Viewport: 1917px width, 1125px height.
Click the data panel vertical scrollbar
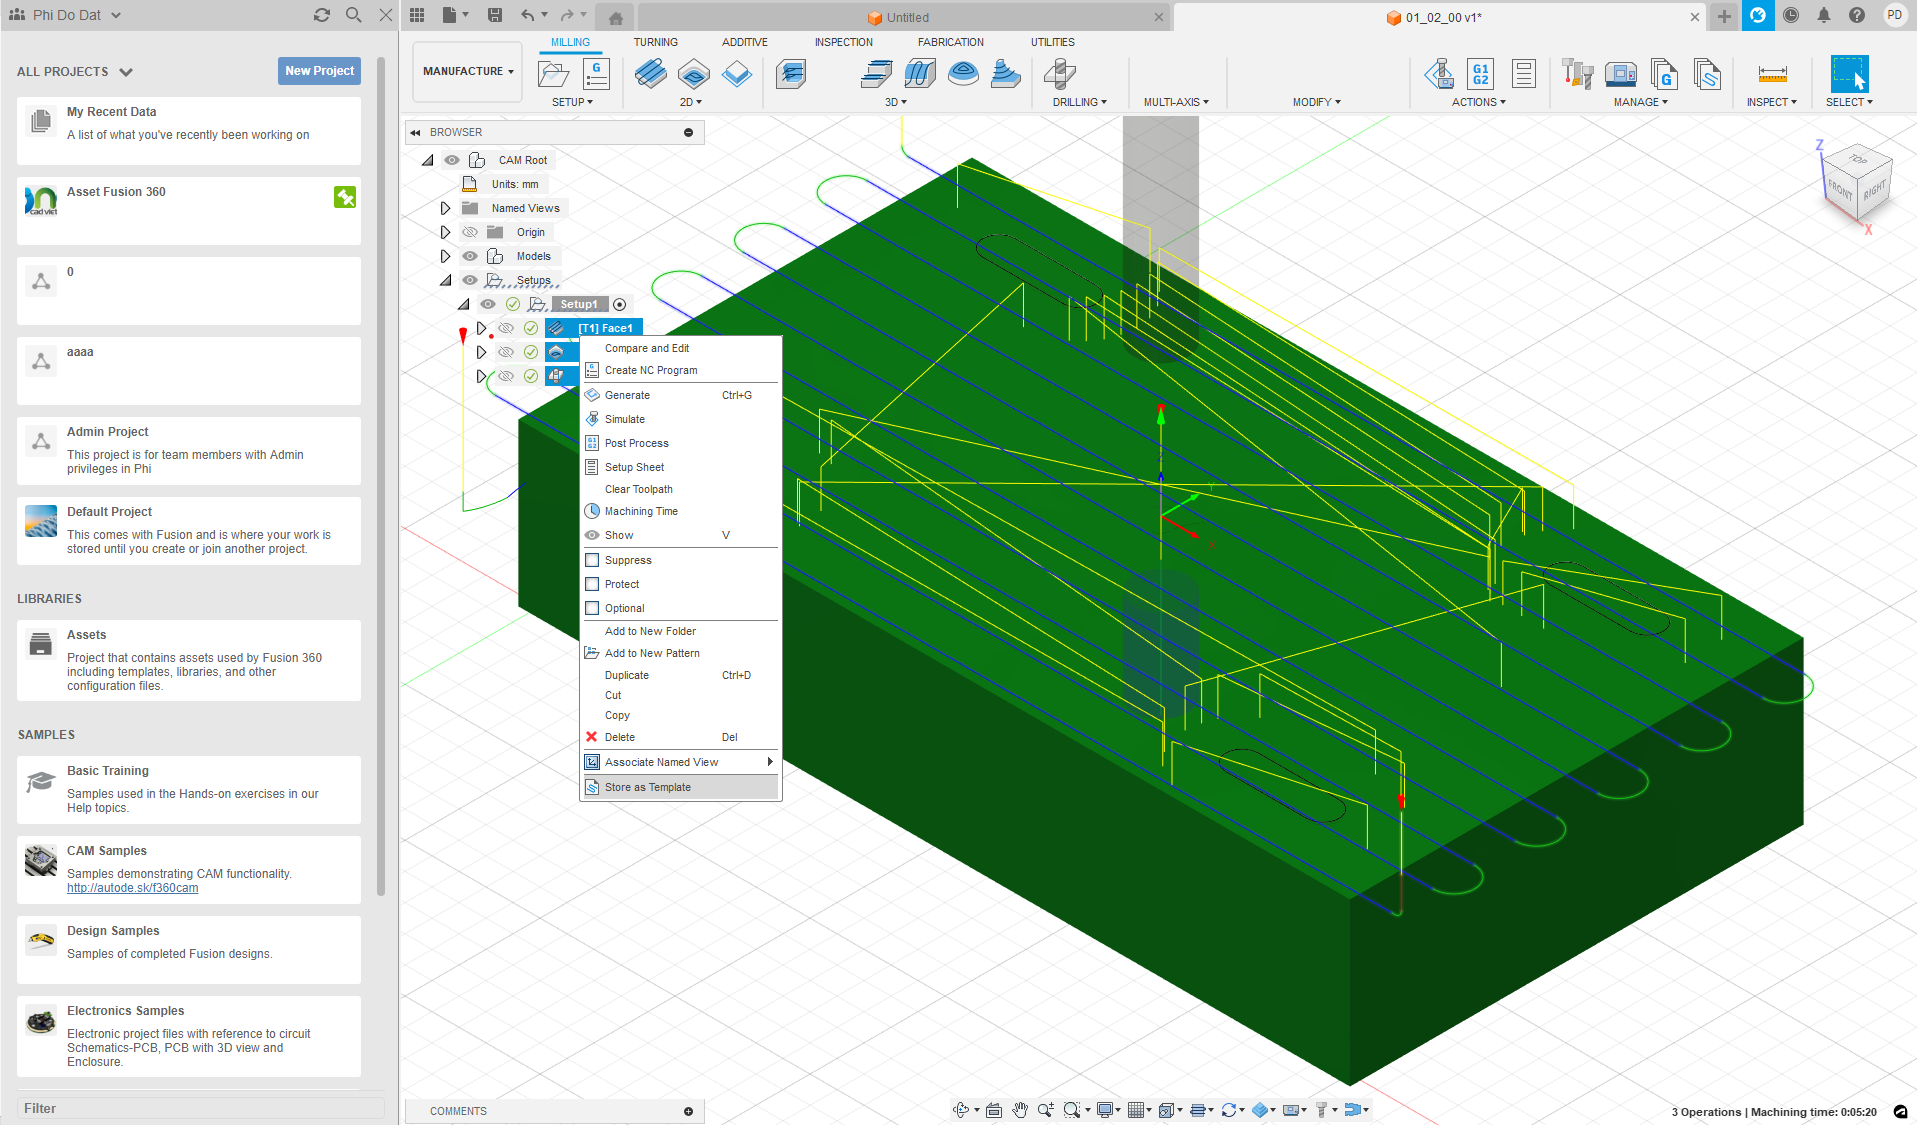pos(381,476)
